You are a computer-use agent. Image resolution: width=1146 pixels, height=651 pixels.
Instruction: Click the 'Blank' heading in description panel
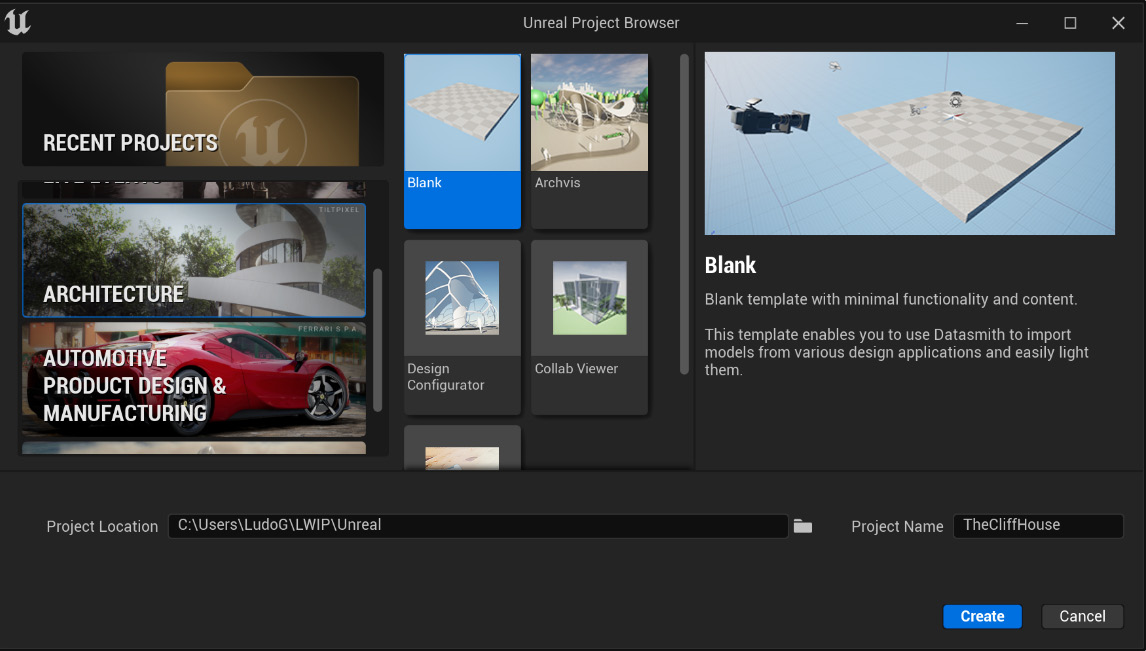(x=730, y=265)
